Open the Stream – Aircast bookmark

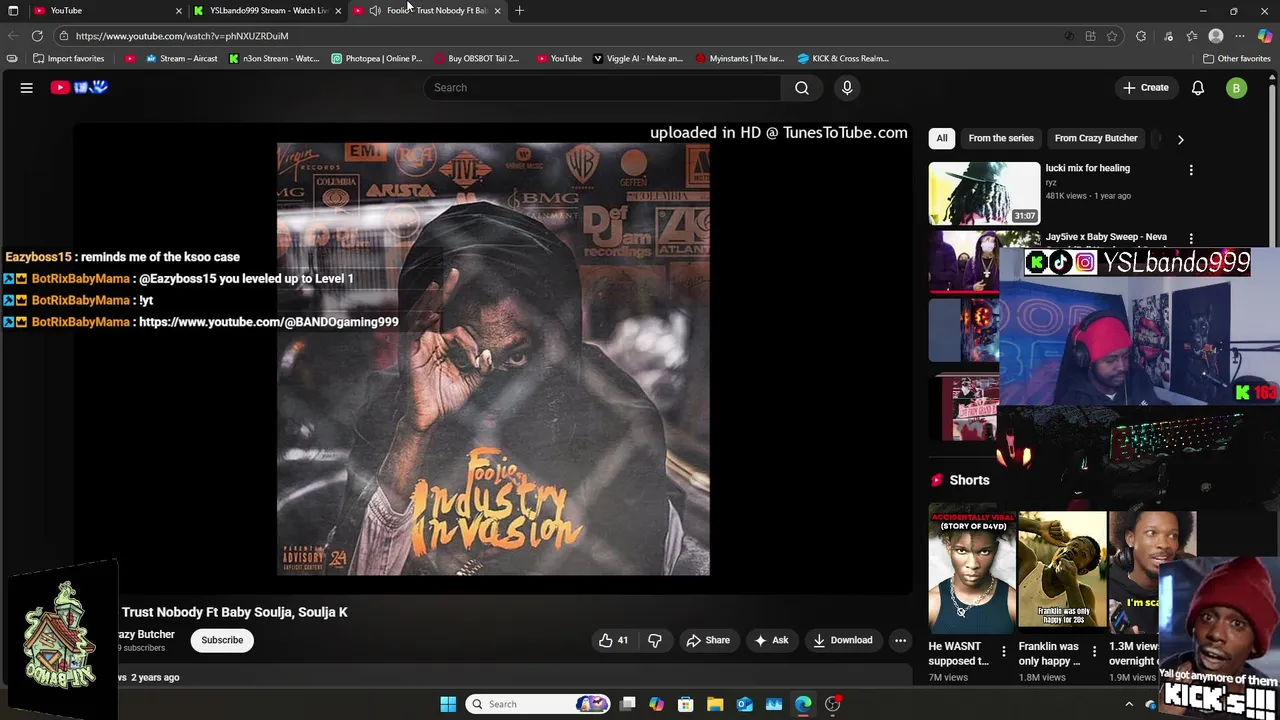point(181,58)
